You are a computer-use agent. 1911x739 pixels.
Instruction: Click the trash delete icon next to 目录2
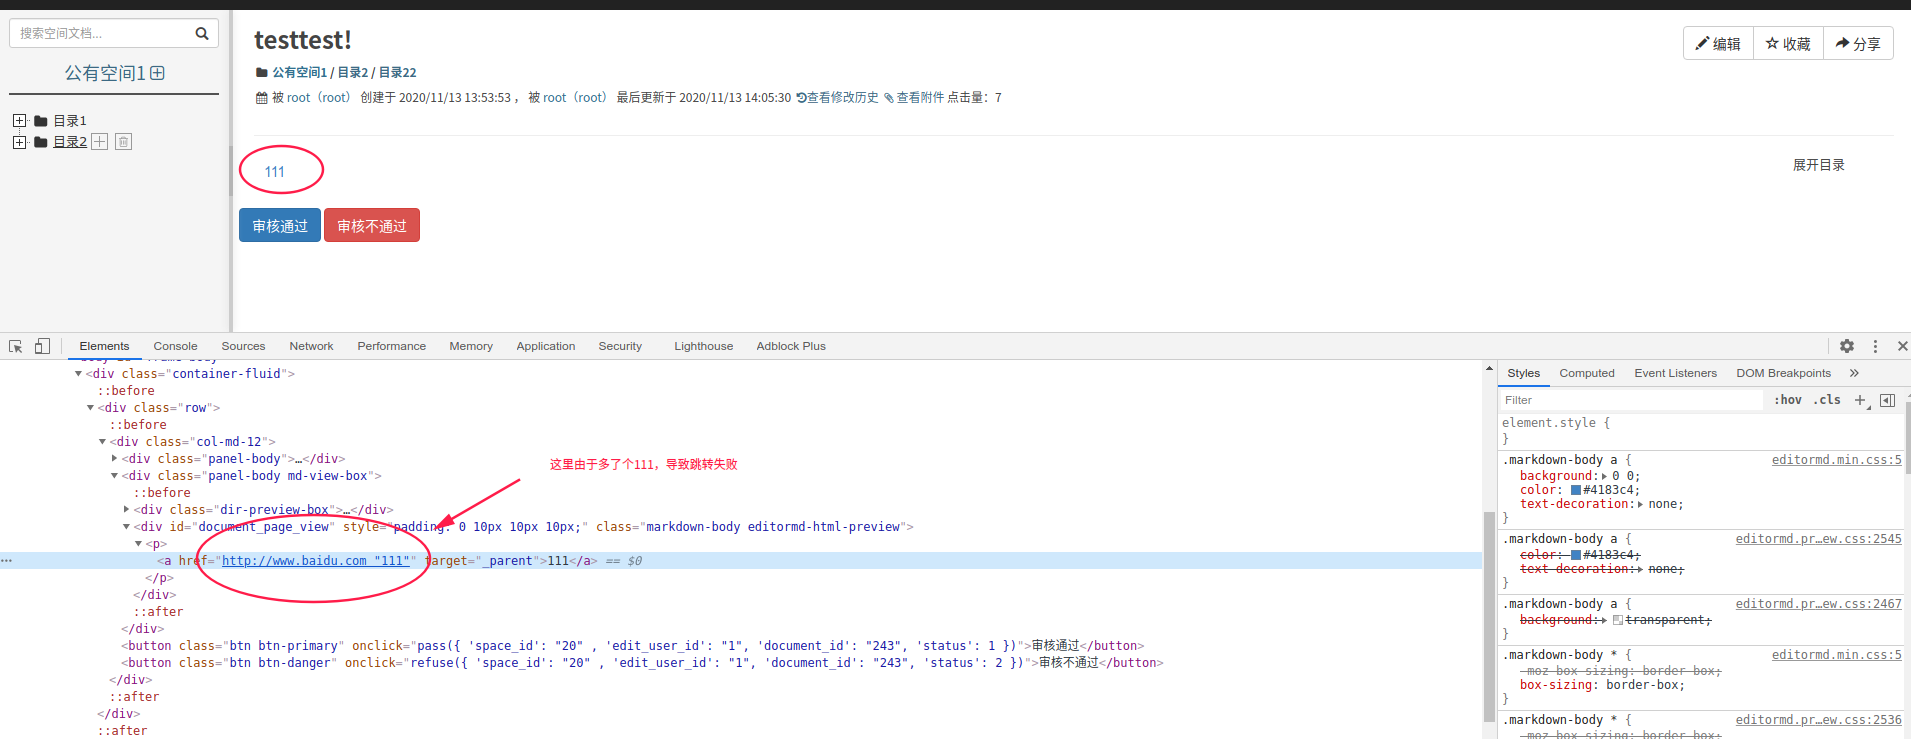(123, 142)
